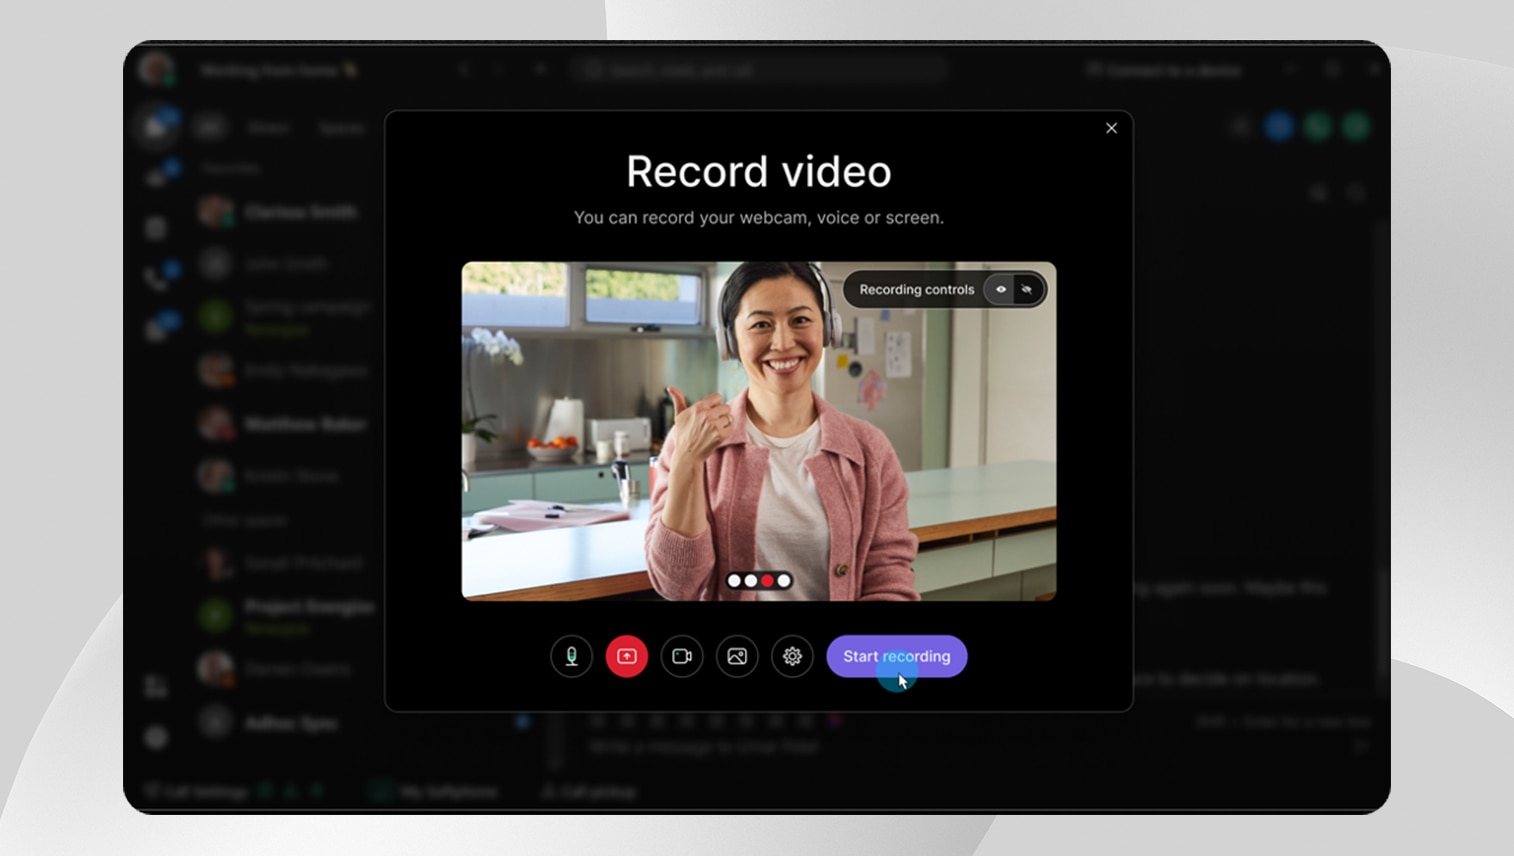Close the Record video dialog
The image size is (1514, 856).
[1111, 128]
